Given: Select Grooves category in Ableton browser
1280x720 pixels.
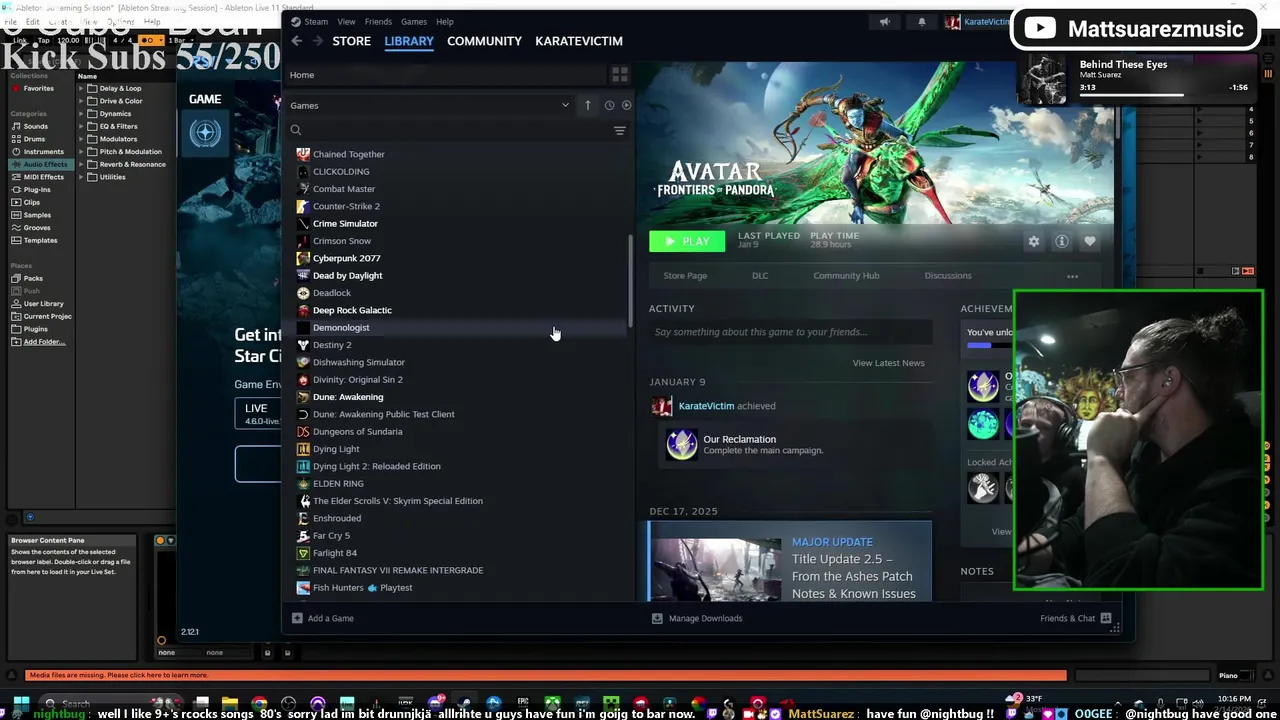Looking at the screenshot, I should click(x=31, y=228).
